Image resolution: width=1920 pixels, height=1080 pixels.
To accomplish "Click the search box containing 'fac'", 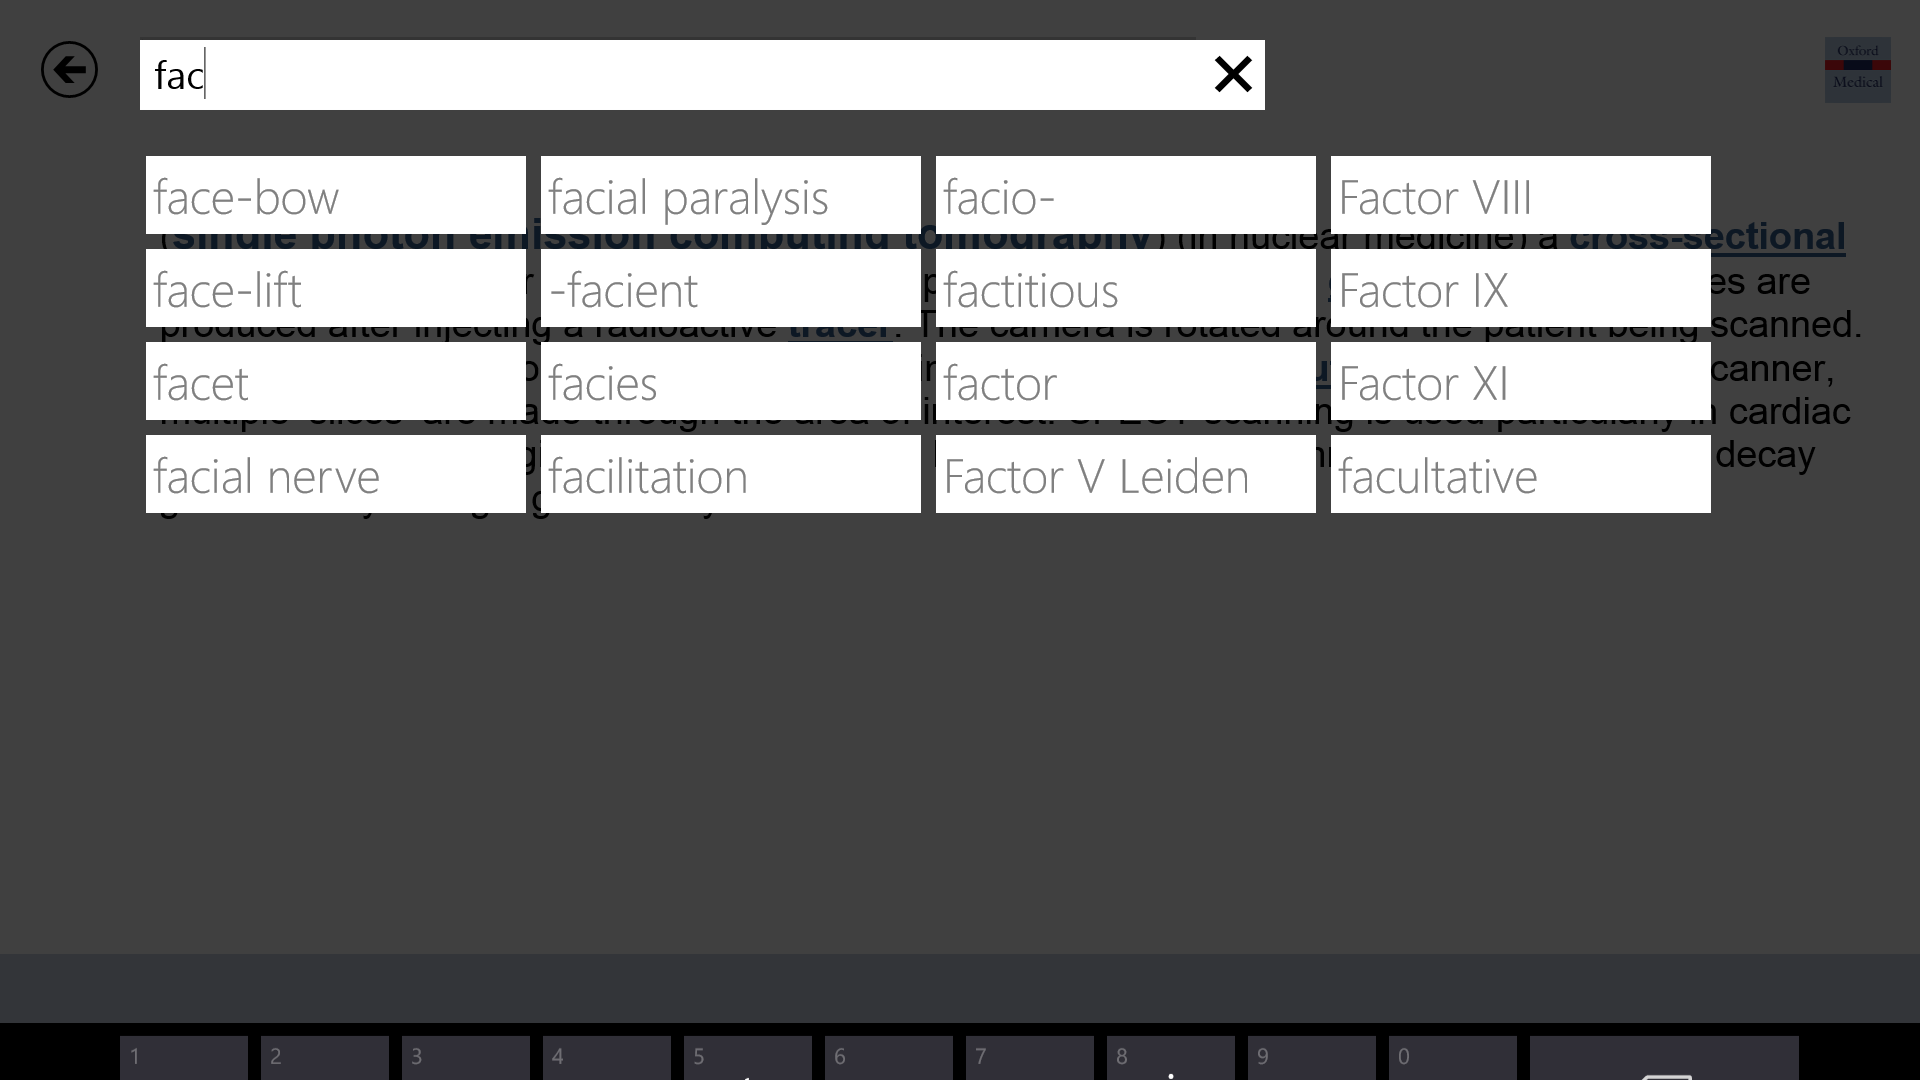I will (x=670, y=75).
